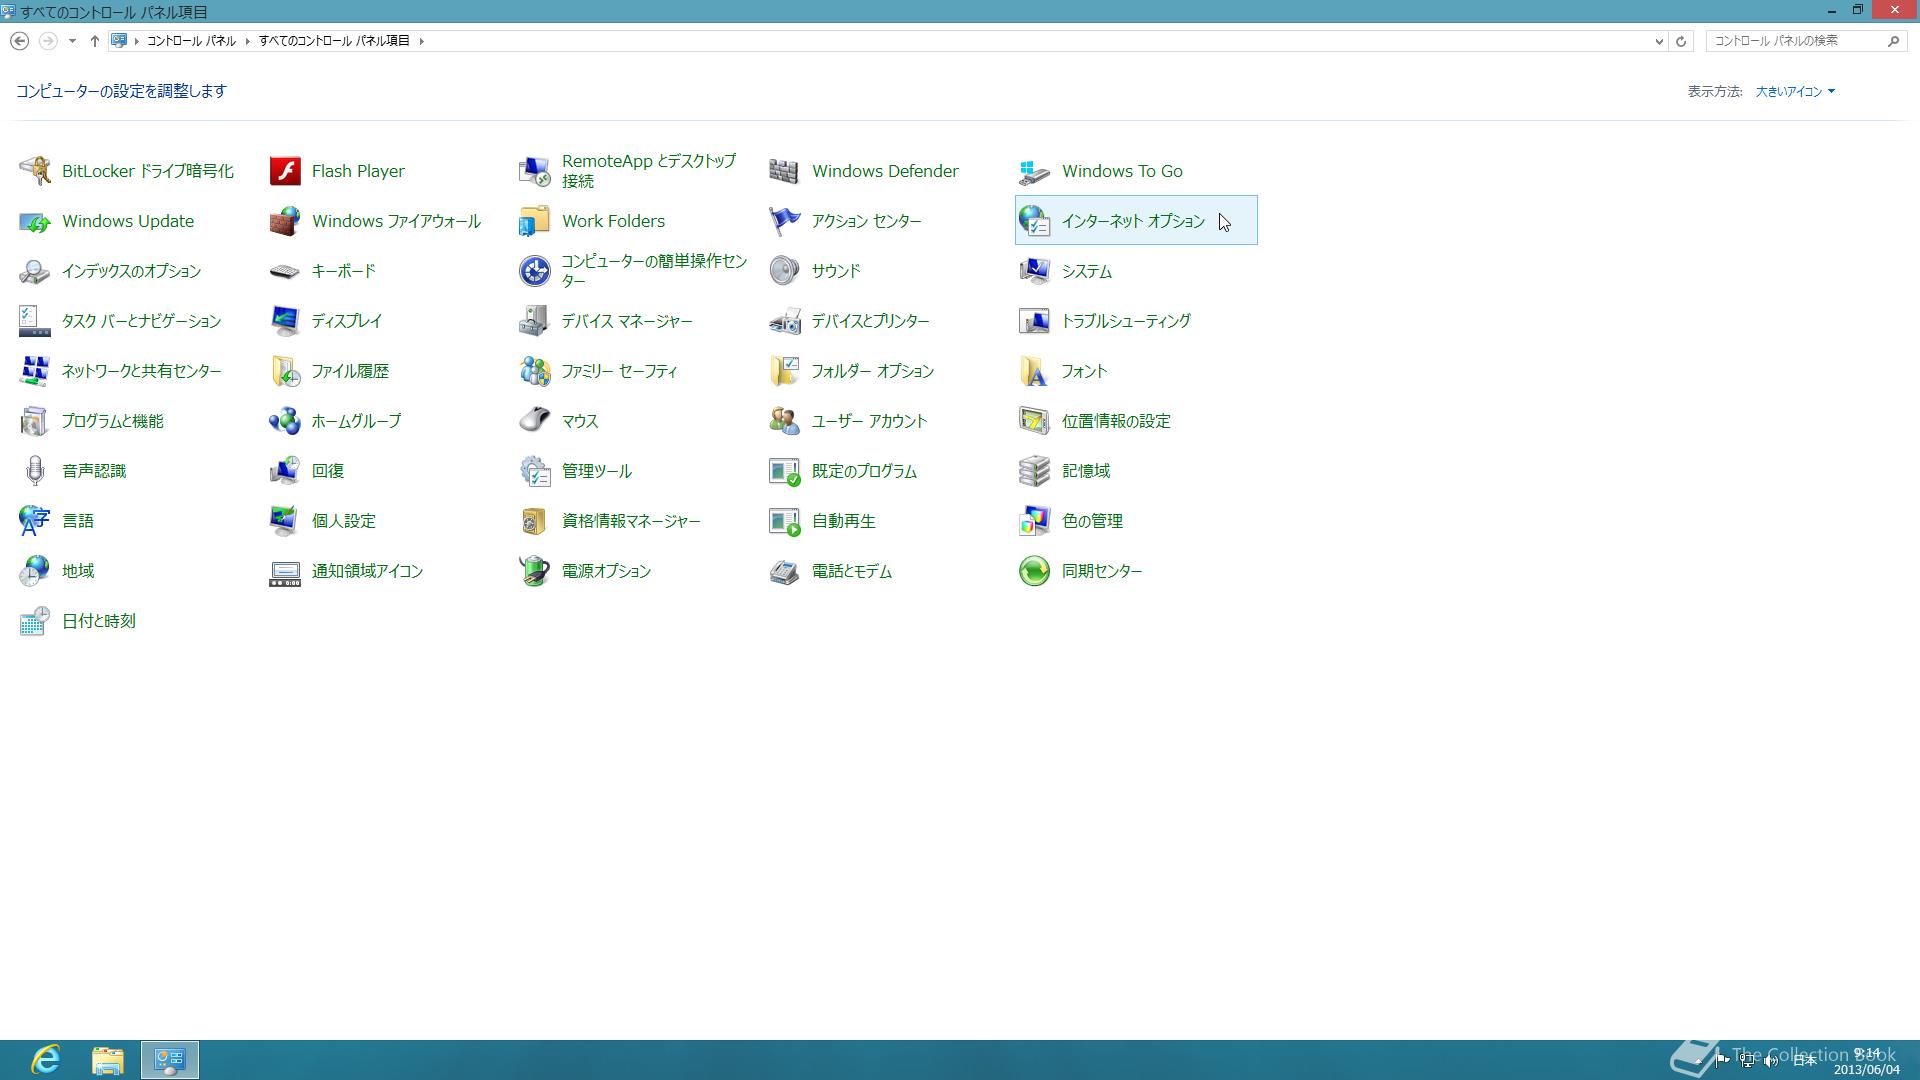Open デバイスとプリンター icon

785,321
